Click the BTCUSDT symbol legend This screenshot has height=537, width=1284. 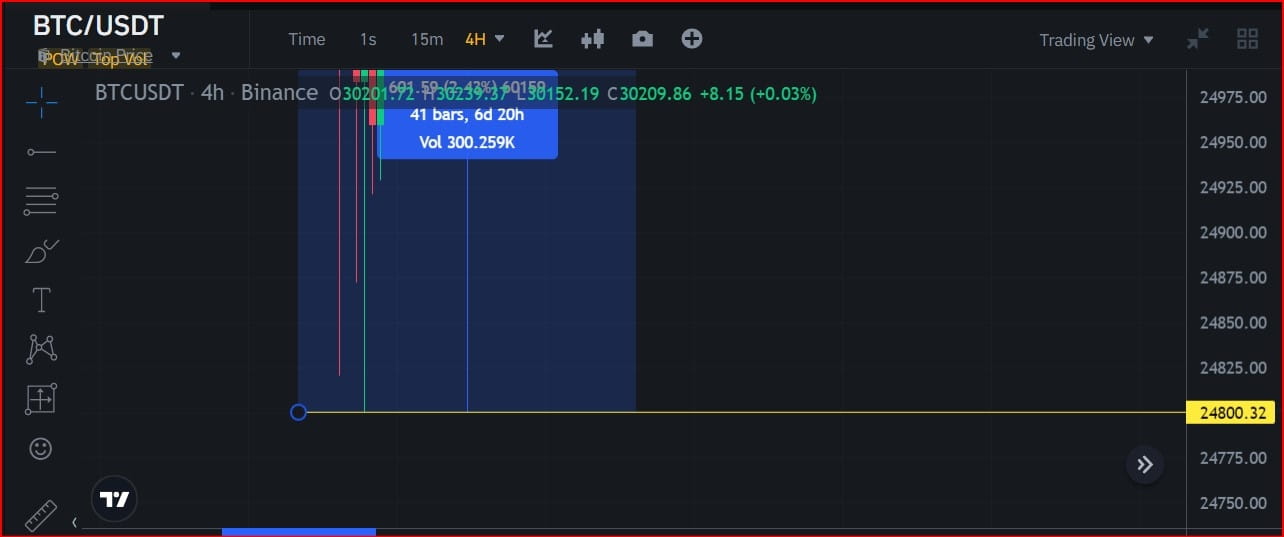[139, 93]
